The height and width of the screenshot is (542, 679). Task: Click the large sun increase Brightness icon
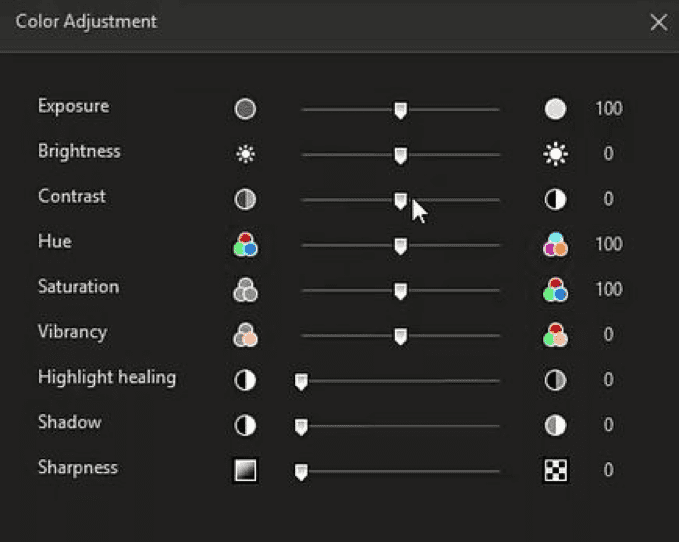(555, 154)
